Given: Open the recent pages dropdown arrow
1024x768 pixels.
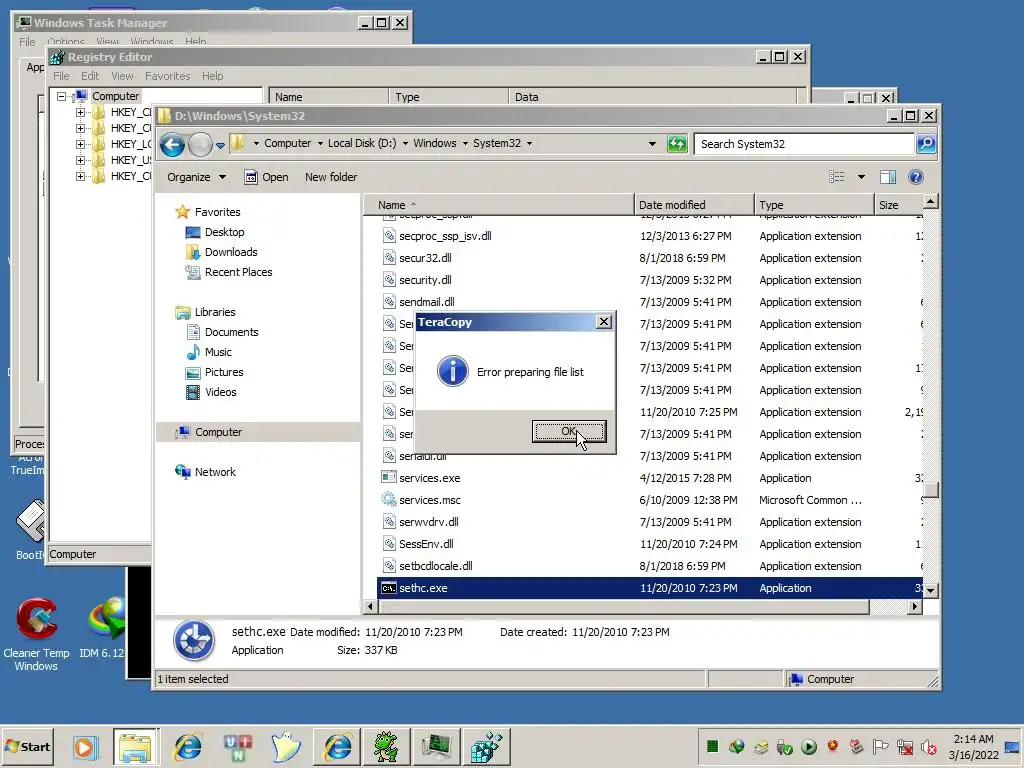Looking at the screenshot, I should point(220,145).
